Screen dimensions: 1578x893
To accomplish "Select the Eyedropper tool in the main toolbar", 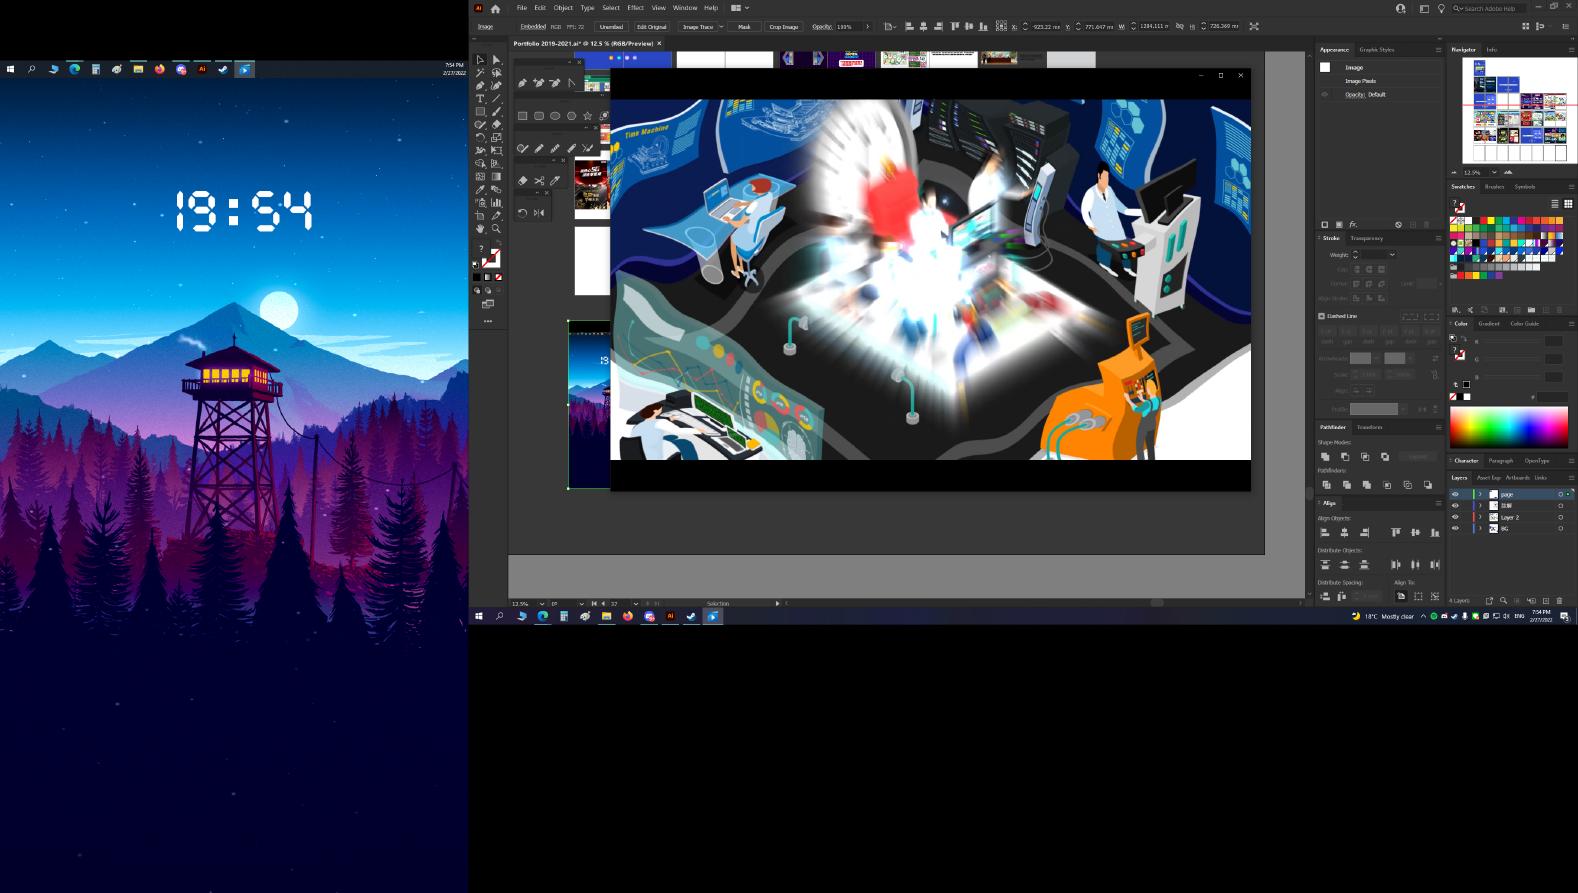I will (x=480, y=189).
